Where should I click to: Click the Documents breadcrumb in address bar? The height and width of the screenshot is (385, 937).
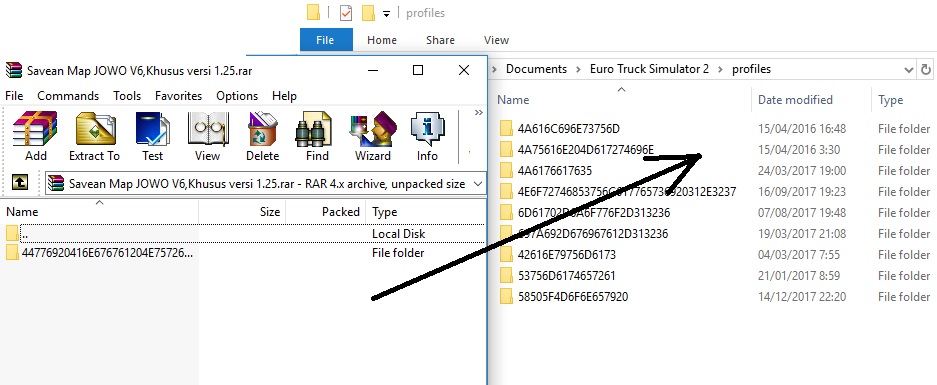(536, 69)
